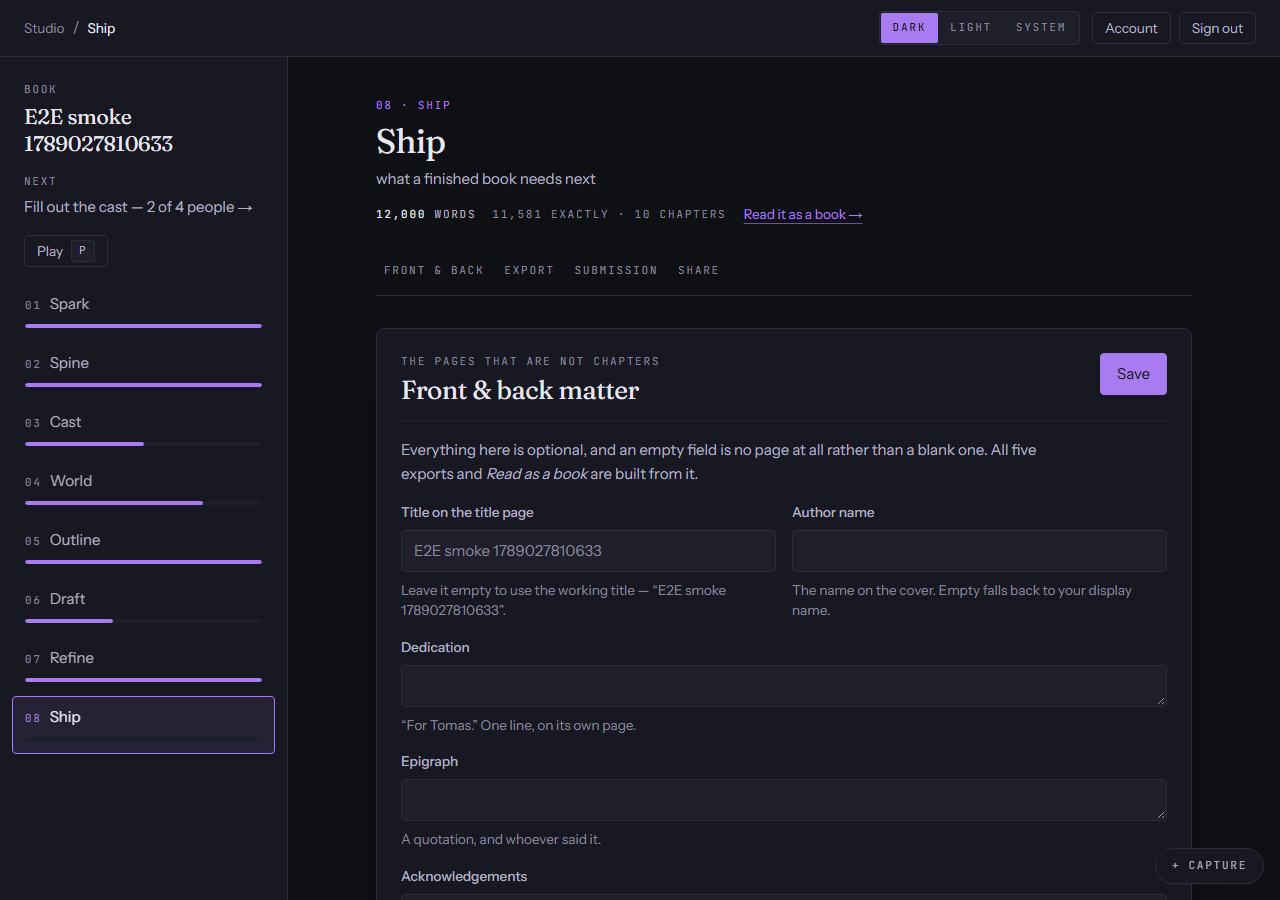Click into the Epigraph text area
1280x900 pixels.
click(784, 800)
